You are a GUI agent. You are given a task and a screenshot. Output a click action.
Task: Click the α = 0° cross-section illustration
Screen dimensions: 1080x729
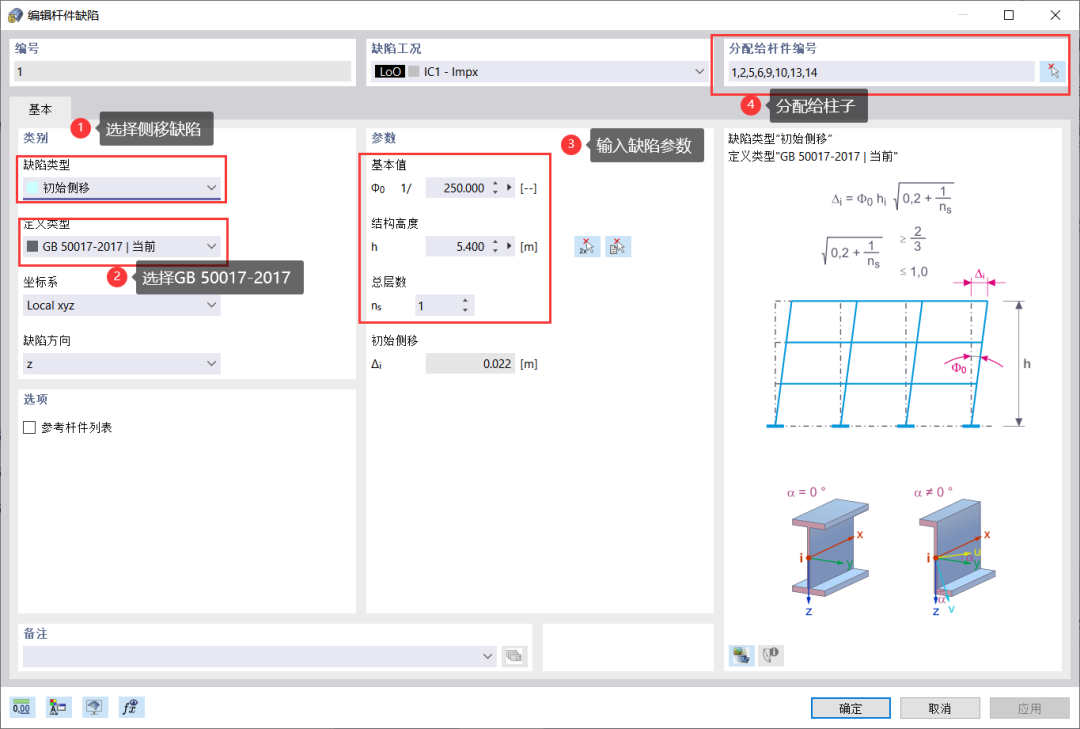[x=829, y=550]
